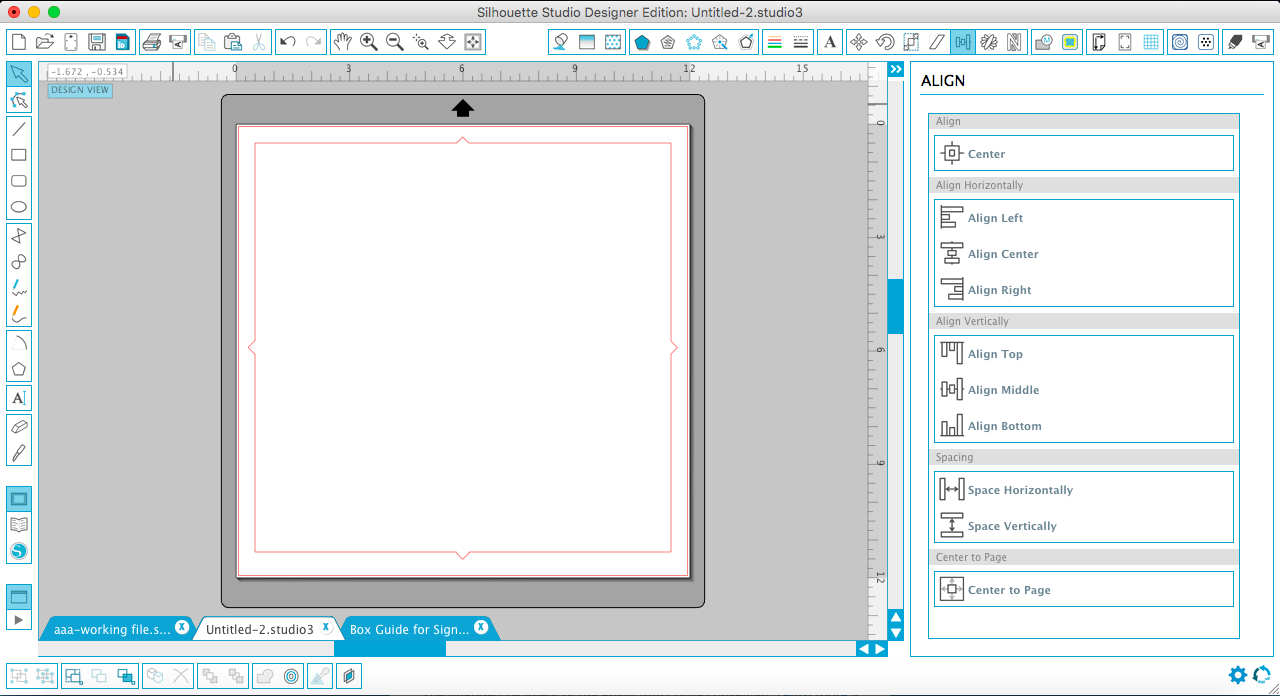Select the Knife tool

18,453
